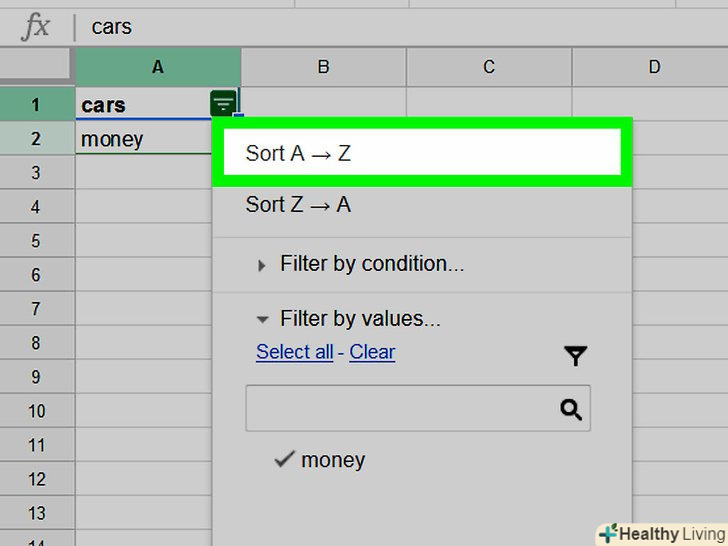Select column B header
The width and height of the screenshot is (728, 546).
[x=323, y=67]
